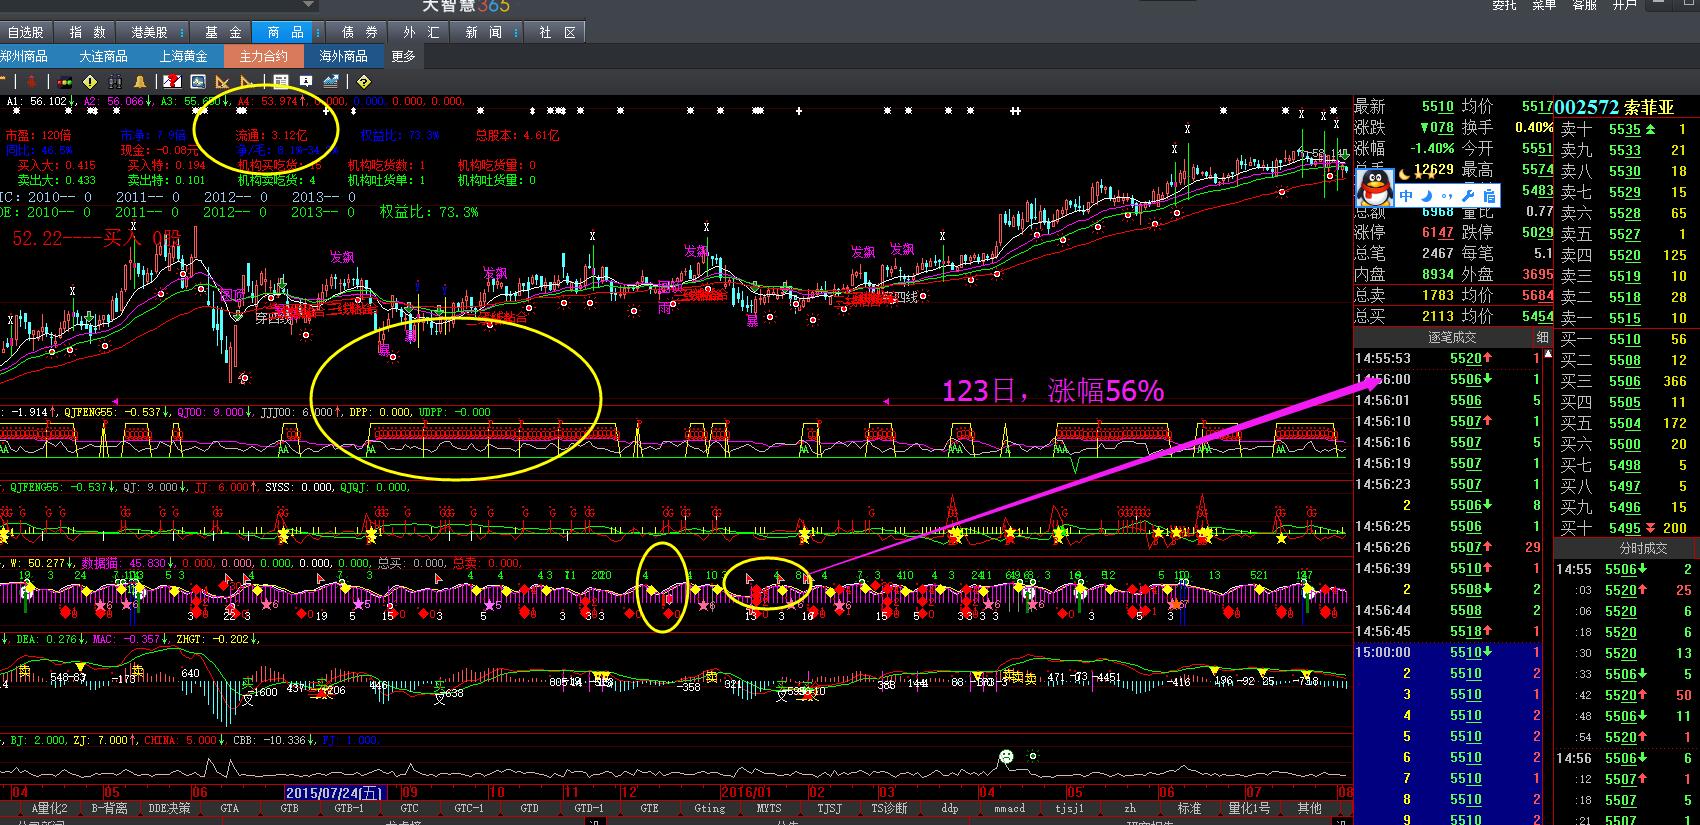
Task: Select the 其他 indicator tab
Action: coord(1309,808)
